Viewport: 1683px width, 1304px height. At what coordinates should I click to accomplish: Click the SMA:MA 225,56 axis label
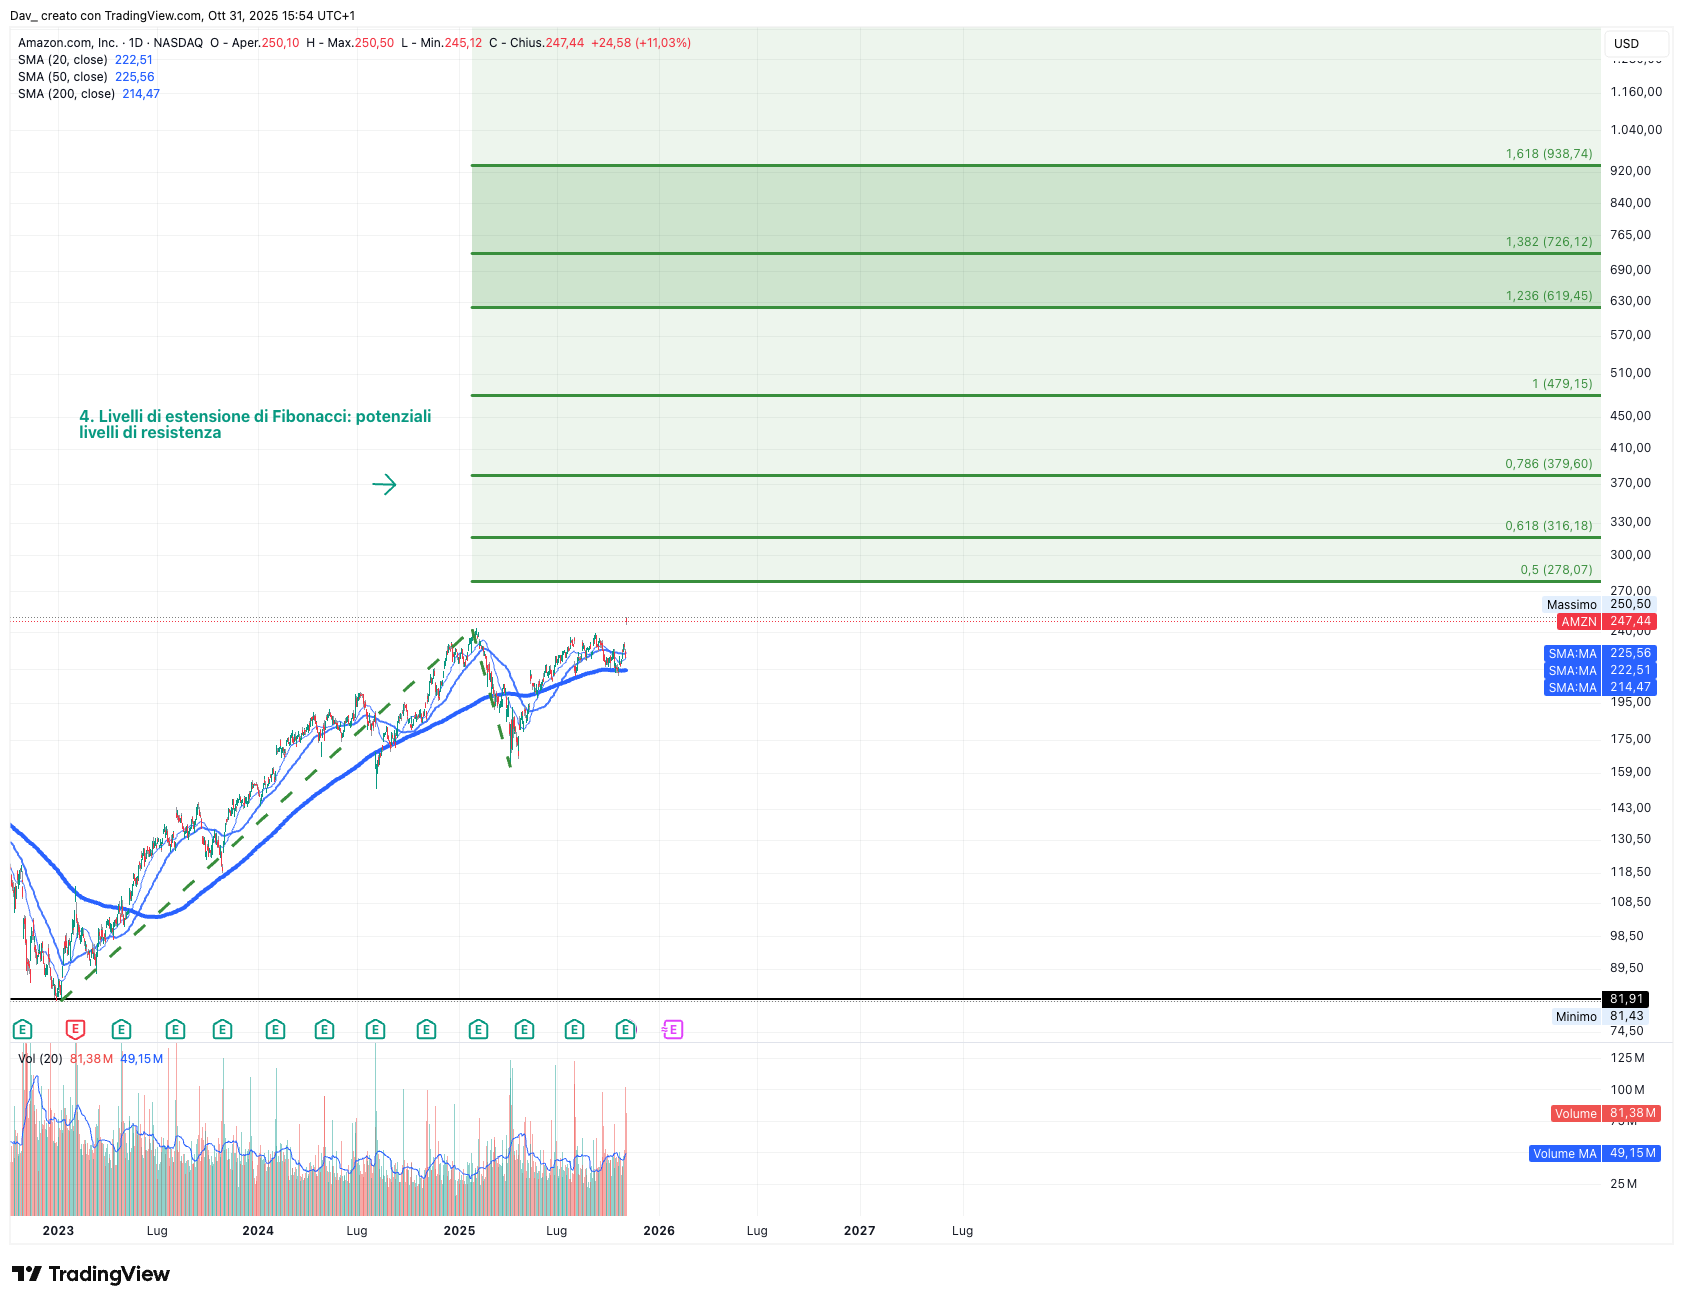coord(1600,653)
